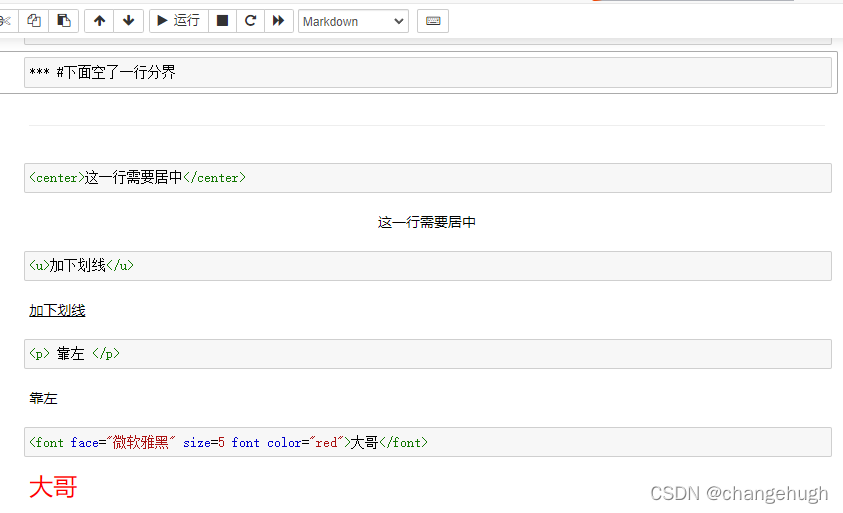
Task: Select the rendered centered text 这一行需要居中
Action: (x=427, y=222)
